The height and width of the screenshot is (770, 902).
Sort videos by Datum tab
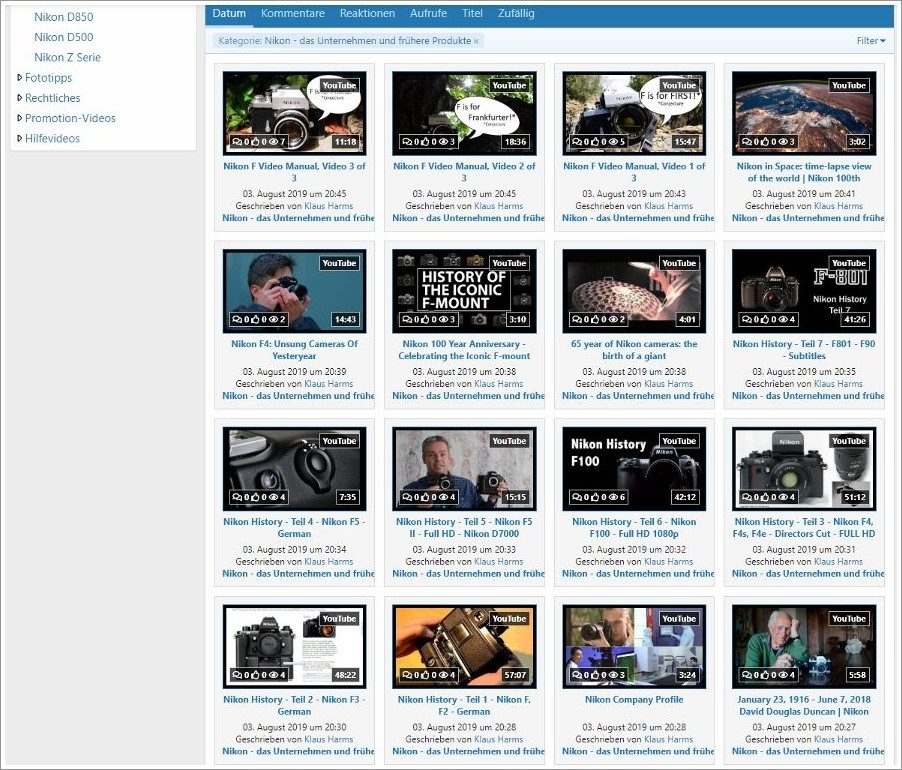pyautogui.click(x=229, y=13)
